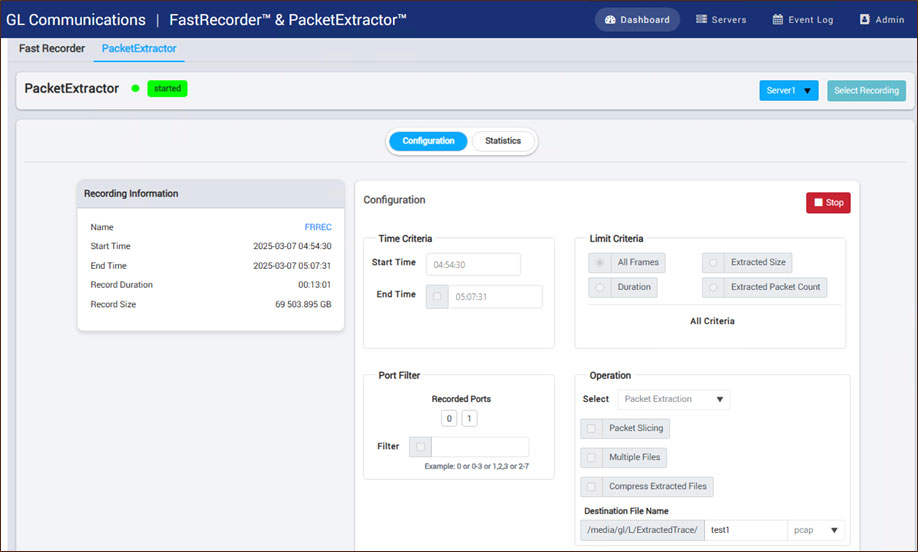Click the started status badge
Viewport: 918px width, 552px height.
click(167, 88)
